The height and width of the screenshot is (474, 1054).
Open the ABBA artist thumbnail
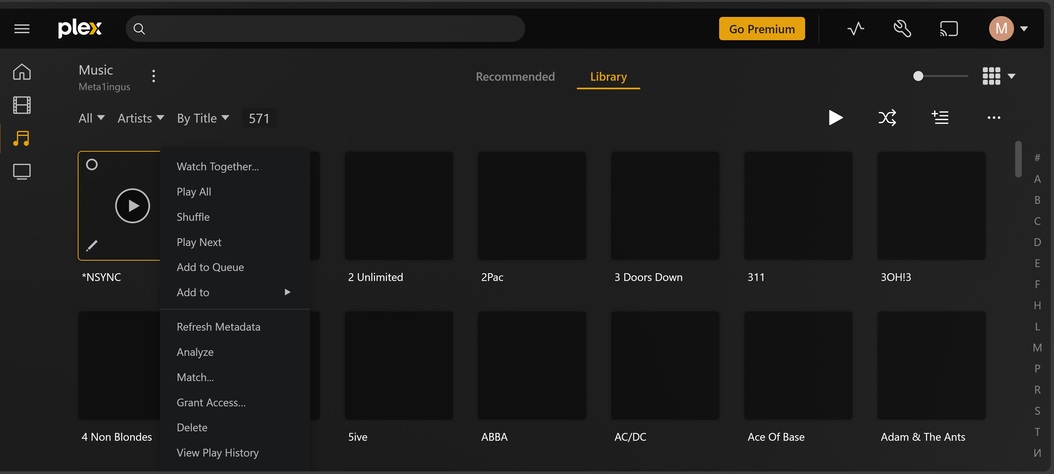pos(532,366)
